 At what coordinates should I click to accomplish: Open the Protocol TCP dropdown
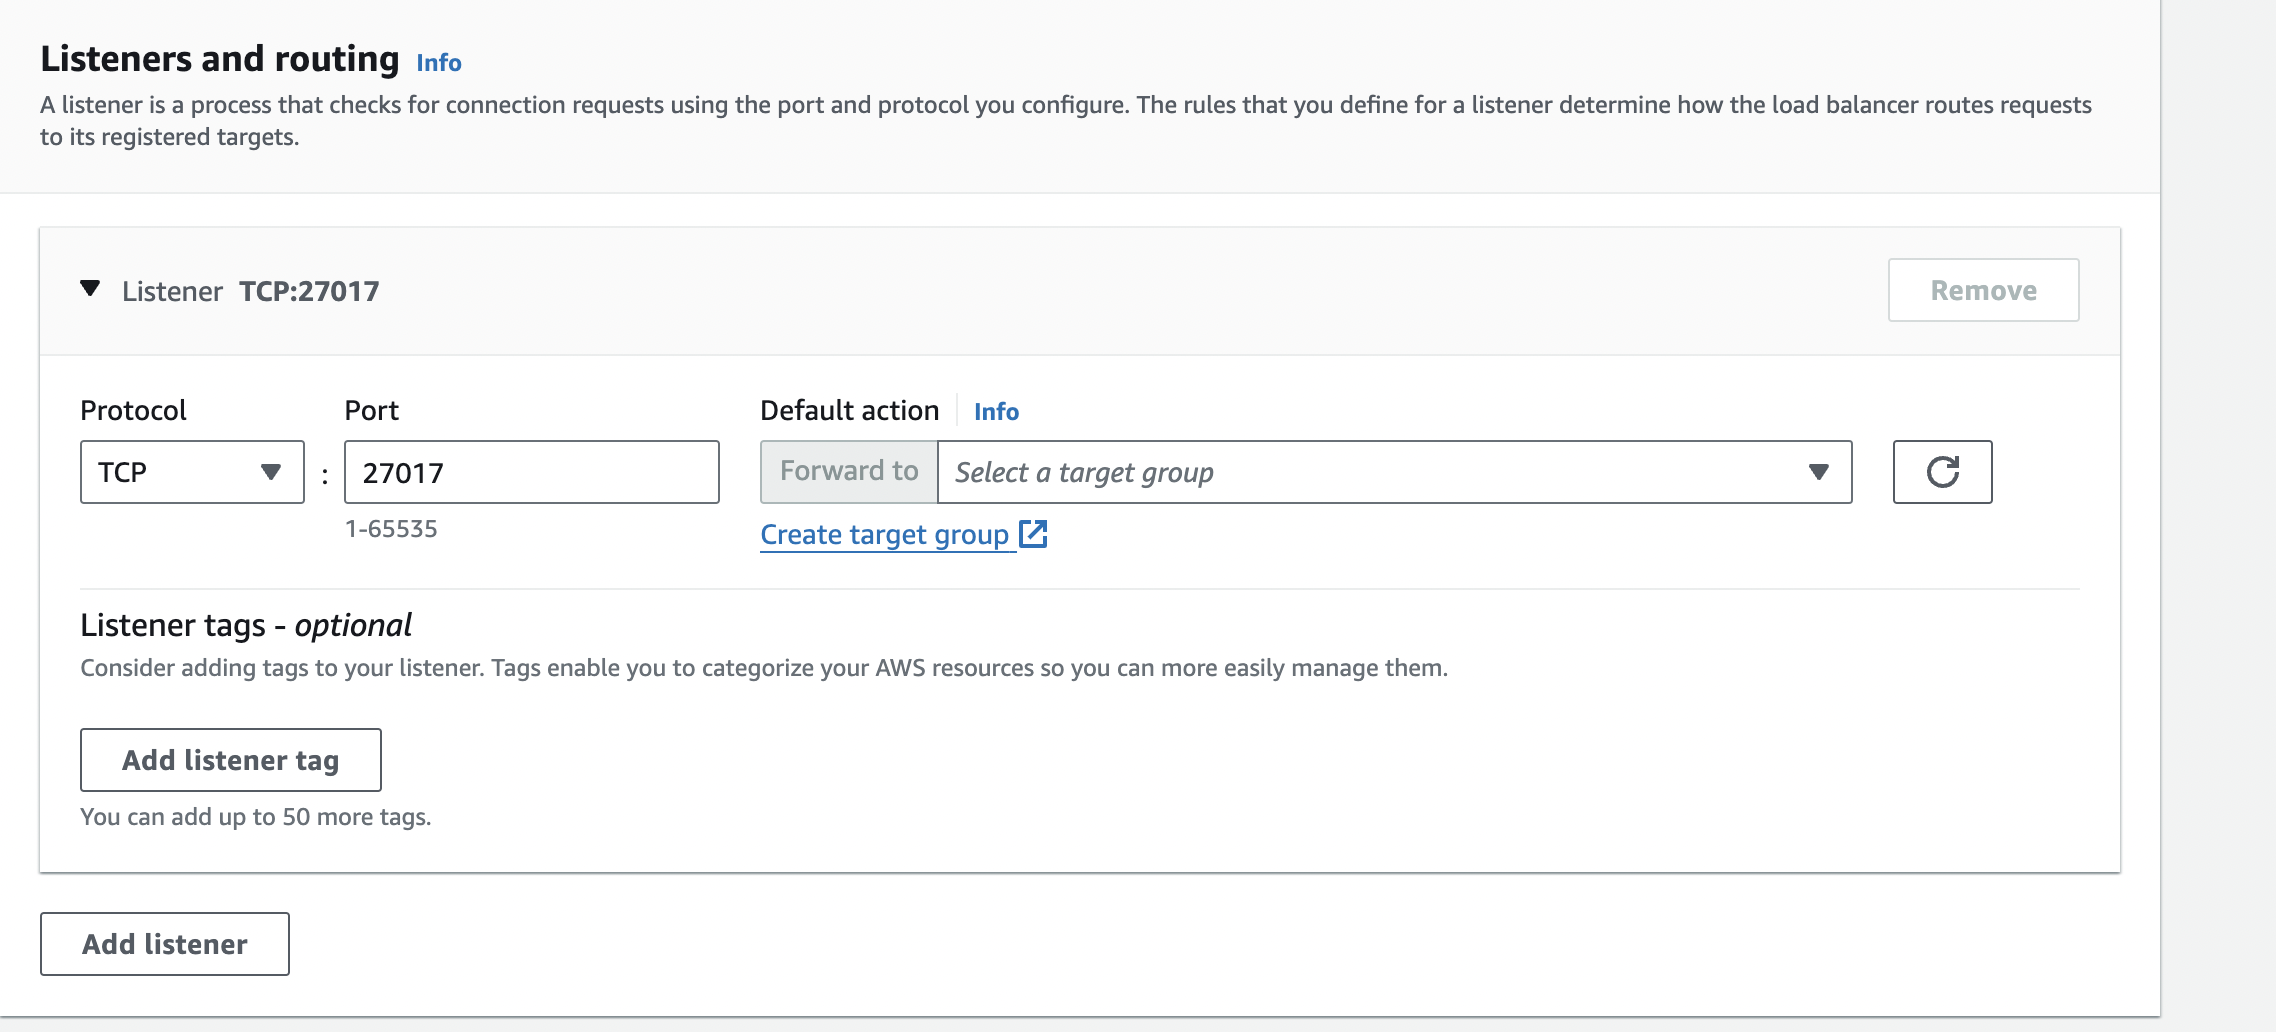point(192,472)
